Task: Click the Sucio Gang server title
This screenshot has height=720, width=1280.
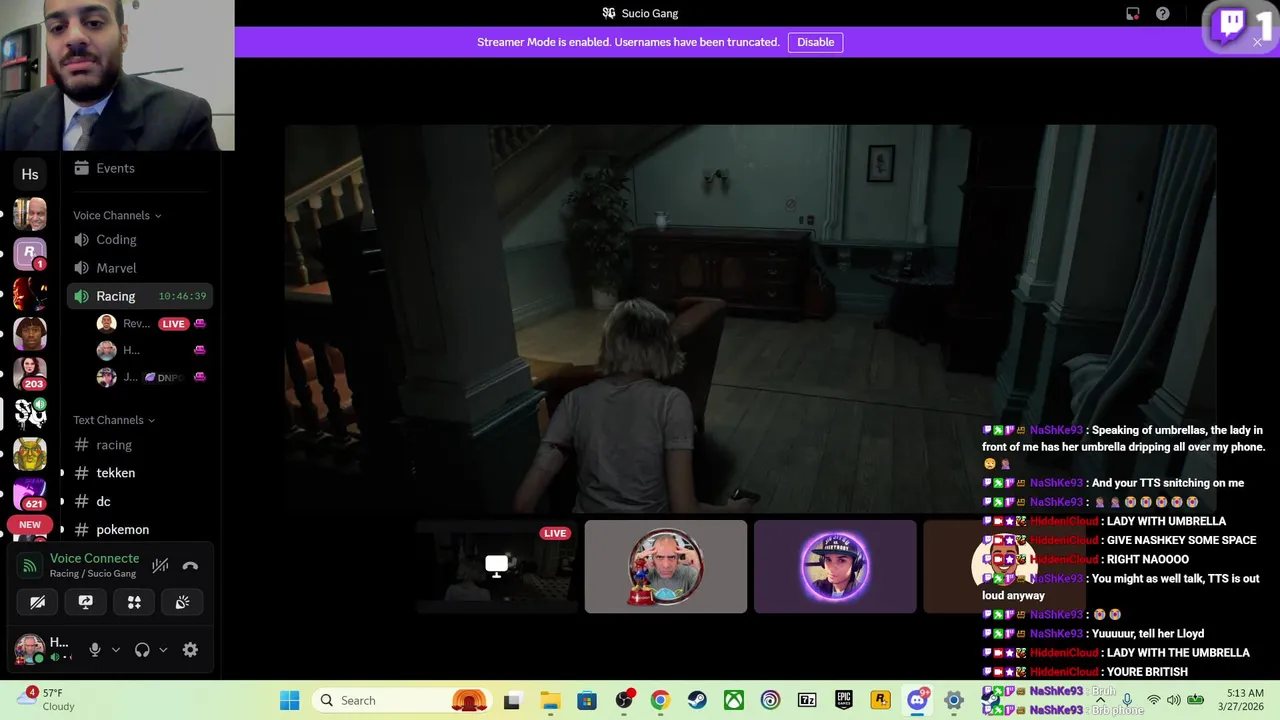Action: click(640, 14)
